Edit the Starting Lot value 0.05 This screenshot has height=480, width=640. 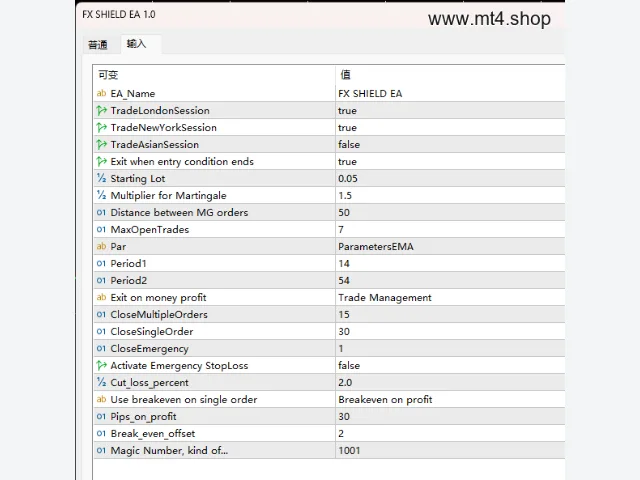pos(450,178)
